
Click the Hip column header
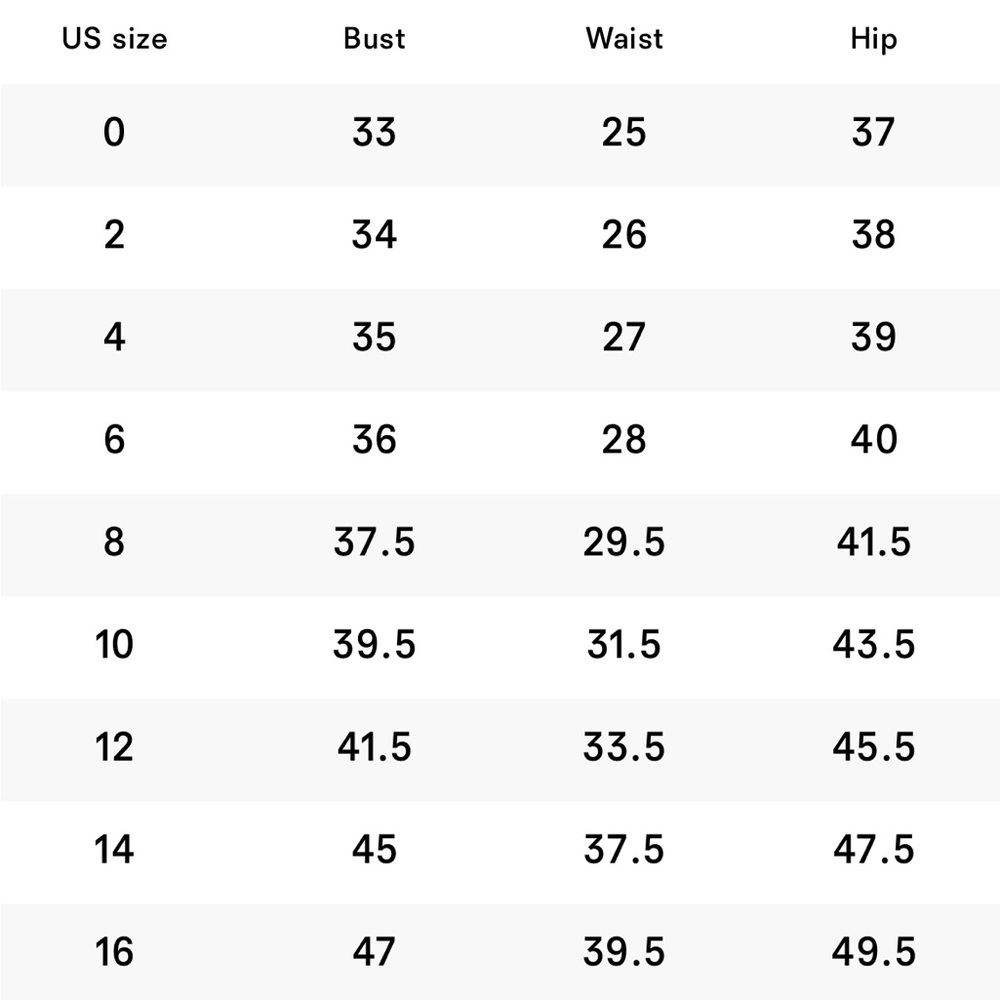coord(874,40)
